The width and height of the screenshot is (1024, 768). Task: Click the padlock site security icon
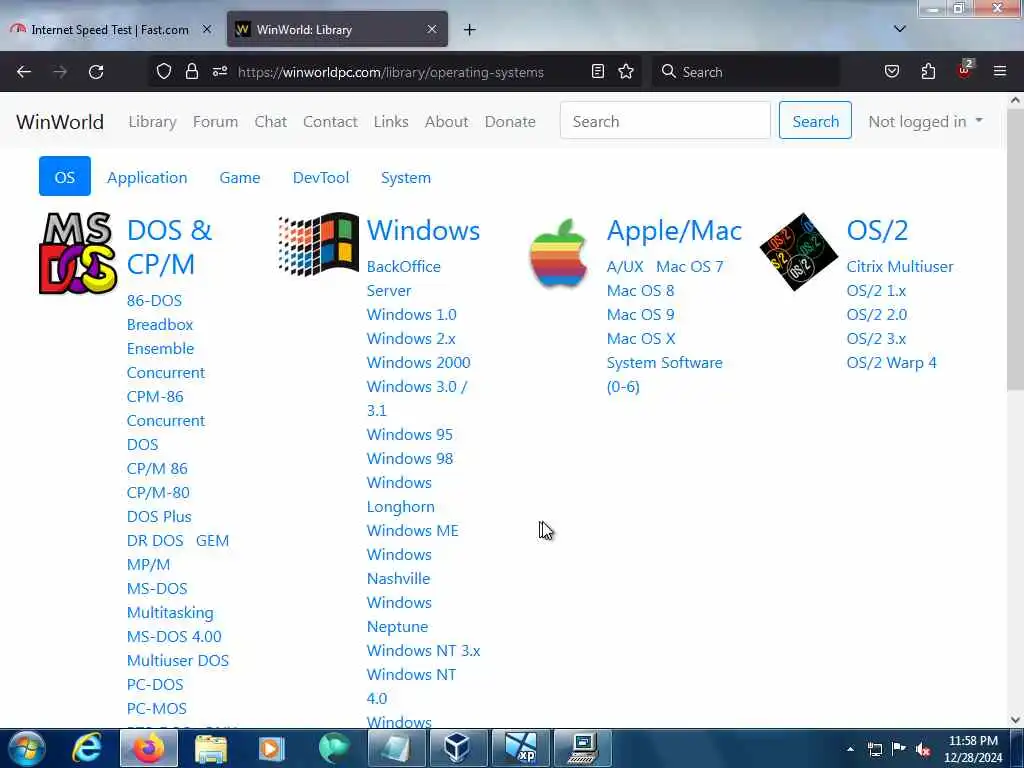pyautogui.click(x=191, y=72)
